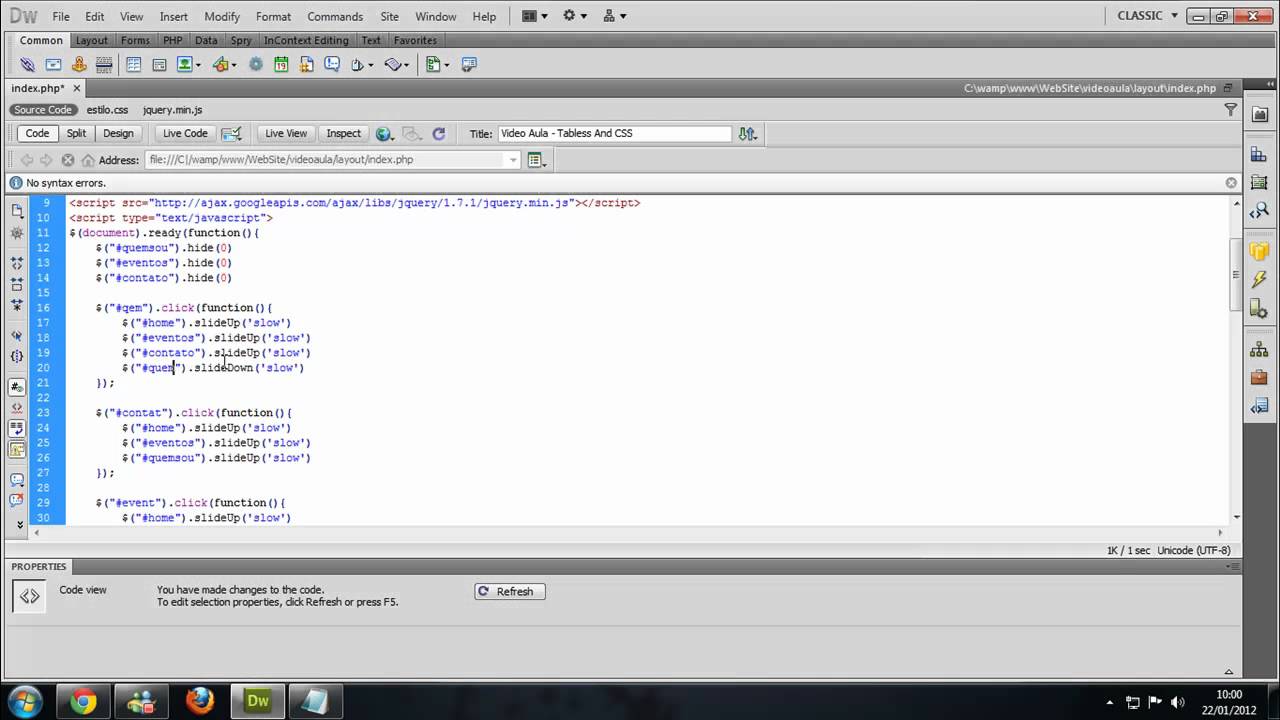The height and width of the screenshot is (720, 1280).
Task: Toggle Highlight Invalid Code
Action: pos(17,408)
